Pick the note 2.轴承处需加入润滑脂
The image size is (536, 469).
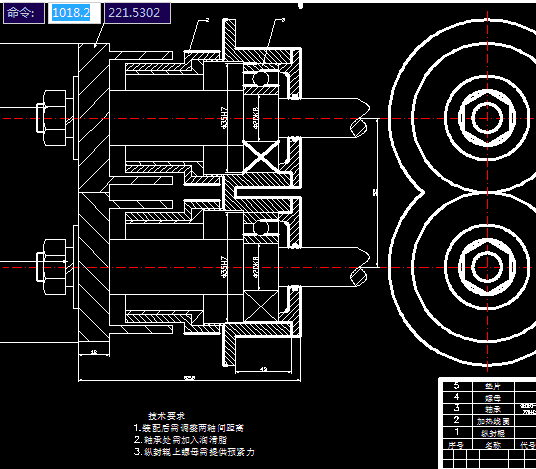[x=180, y=440]
